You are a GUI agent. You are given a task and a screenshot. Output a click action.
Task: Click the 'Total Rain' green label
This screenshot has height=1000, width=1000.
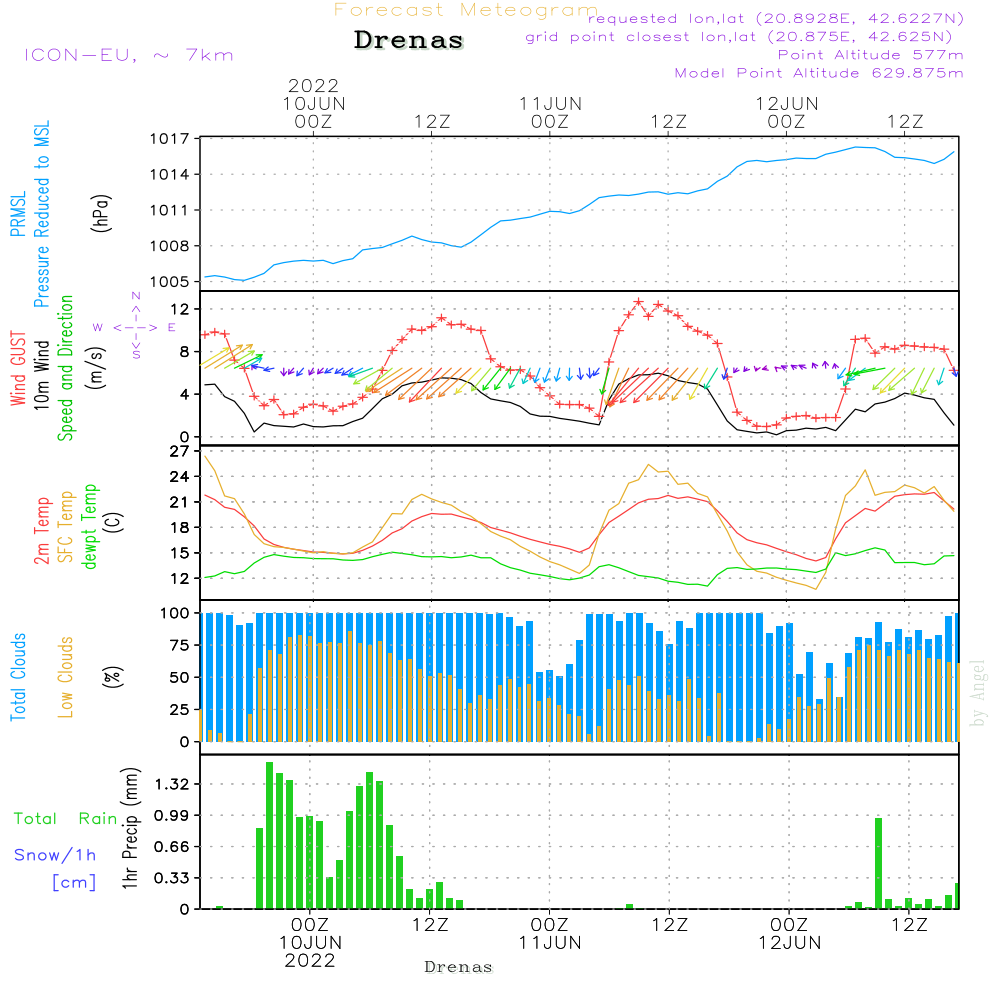pyautogui.click(x=66, y=819)
